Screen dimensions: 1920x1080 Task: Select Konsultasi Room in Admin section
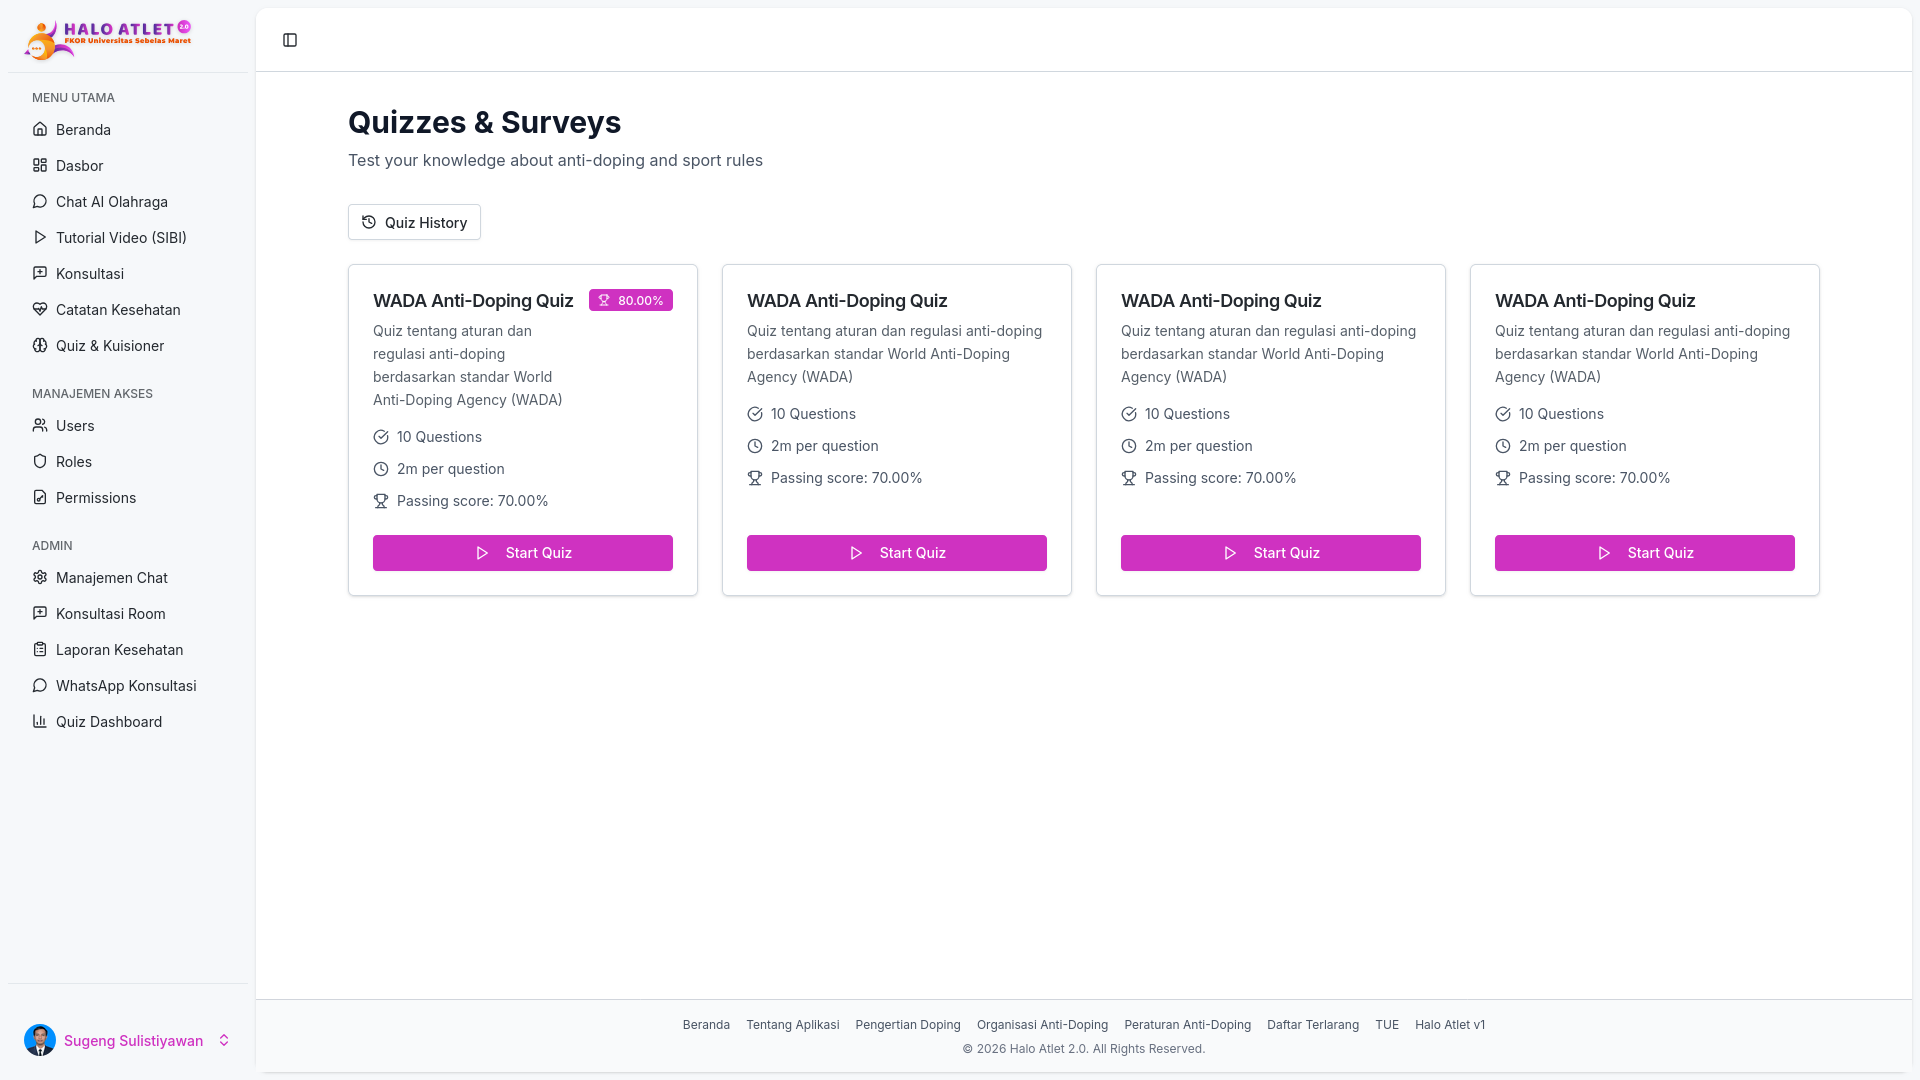(128, 613)
